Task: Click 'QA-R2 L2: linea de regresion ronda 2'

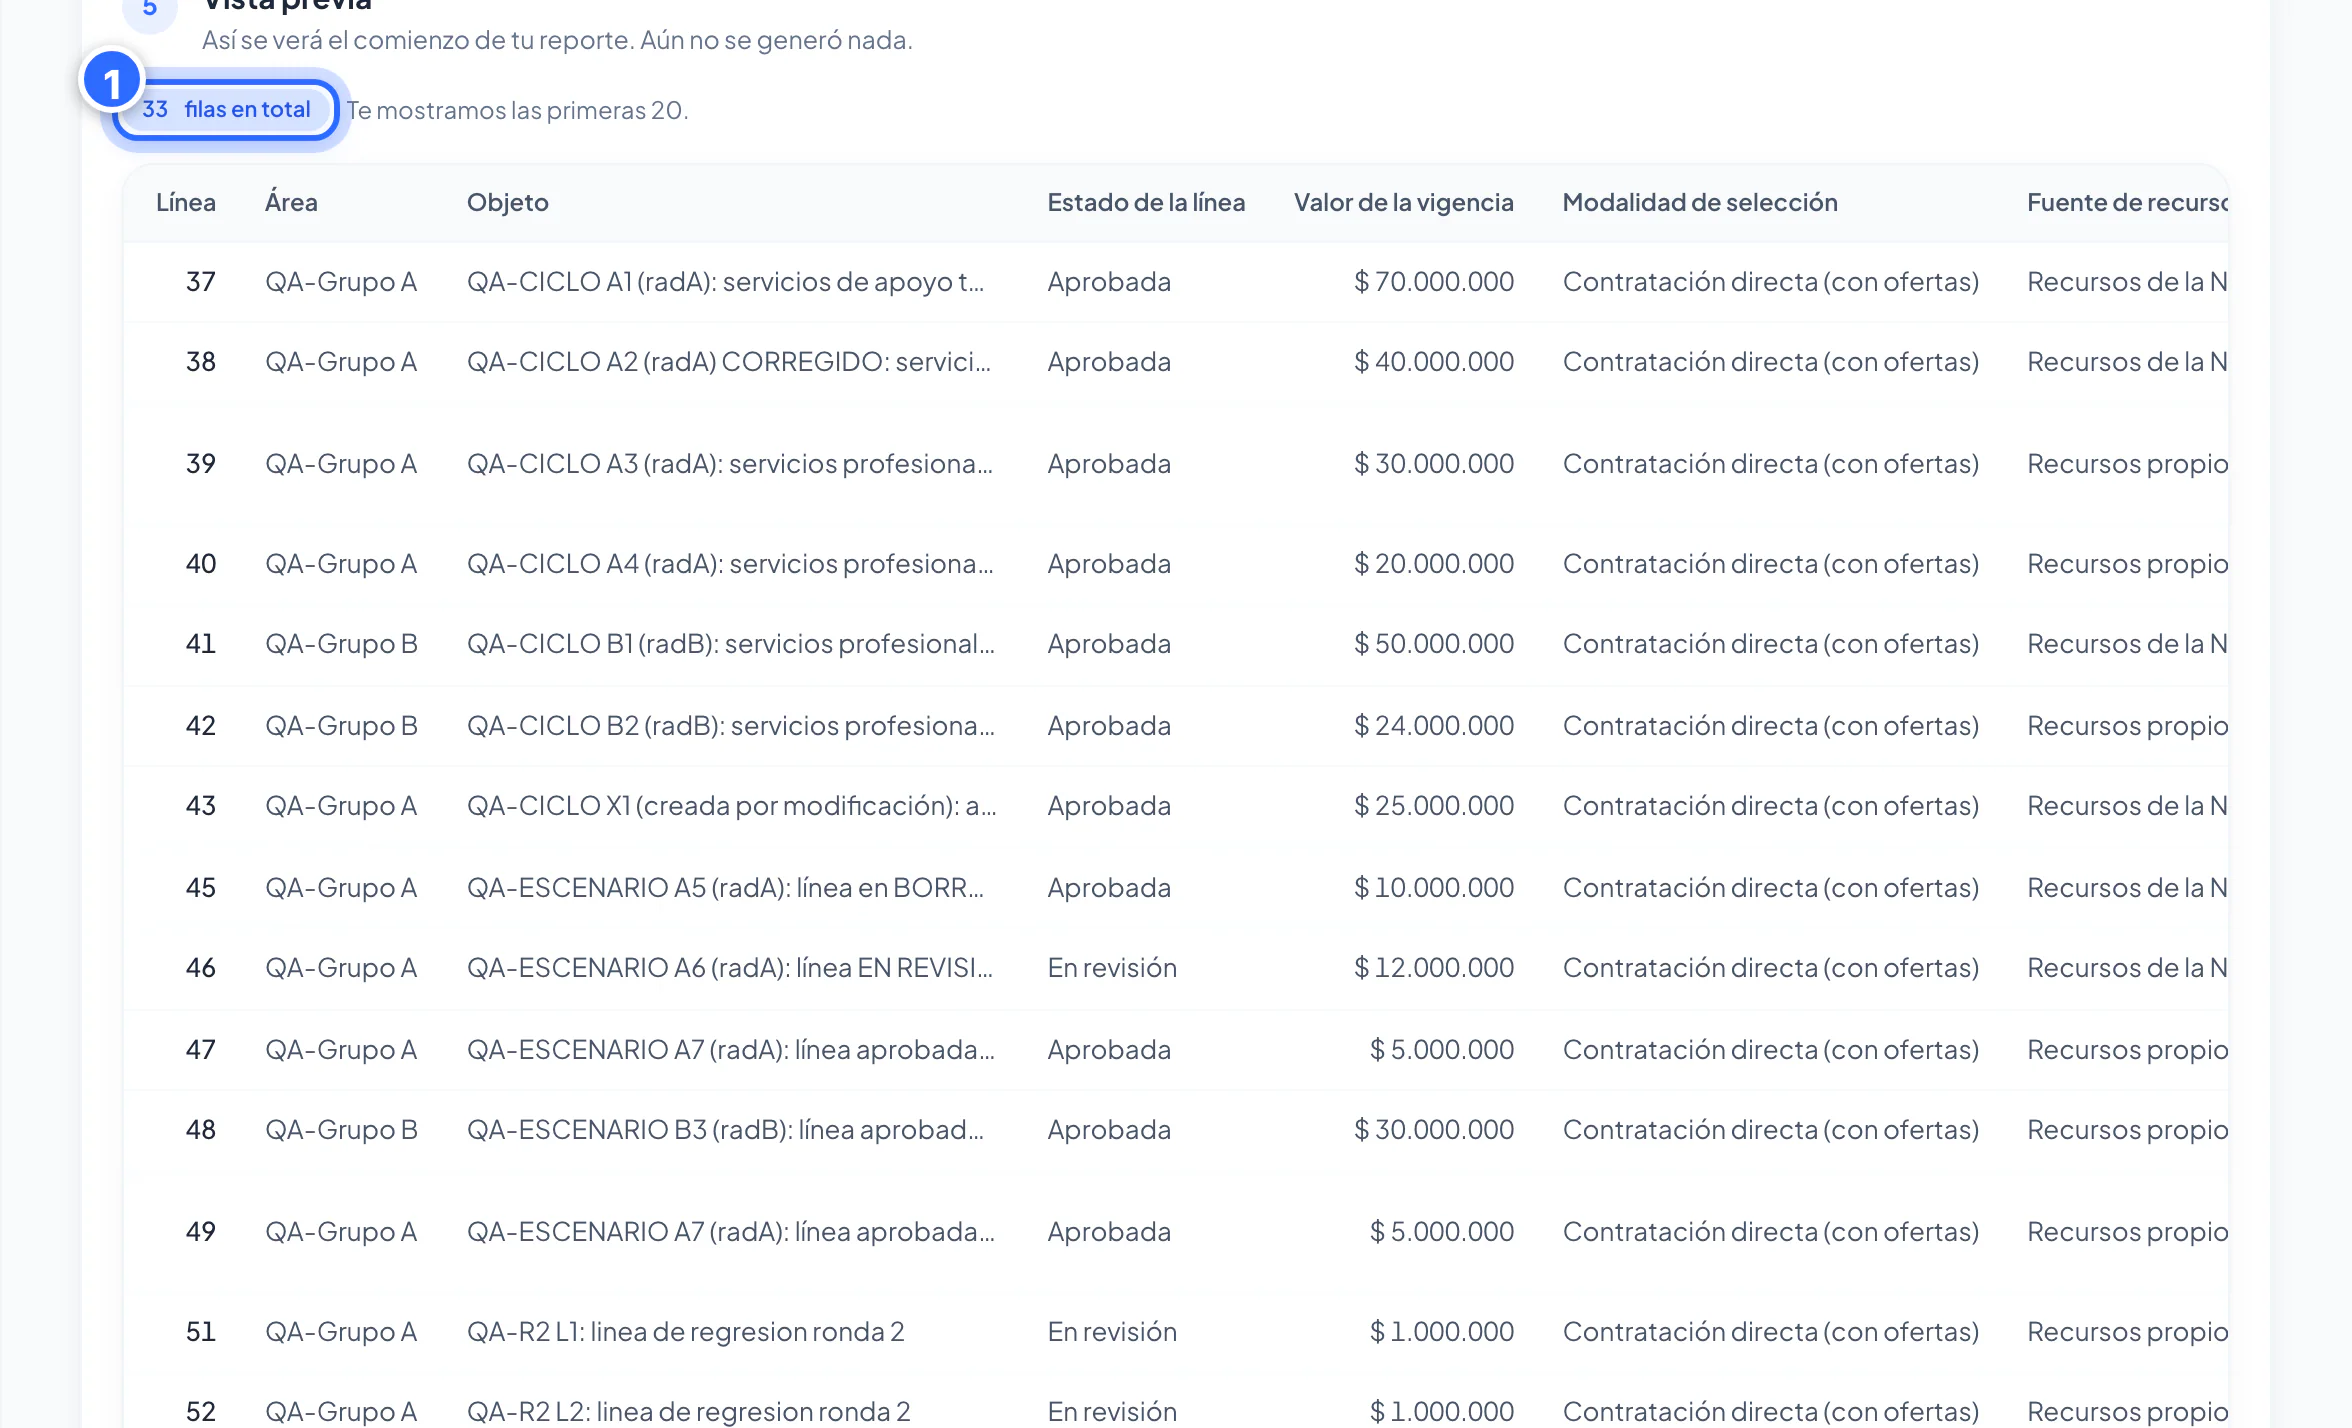Action: coord(689,1412)
